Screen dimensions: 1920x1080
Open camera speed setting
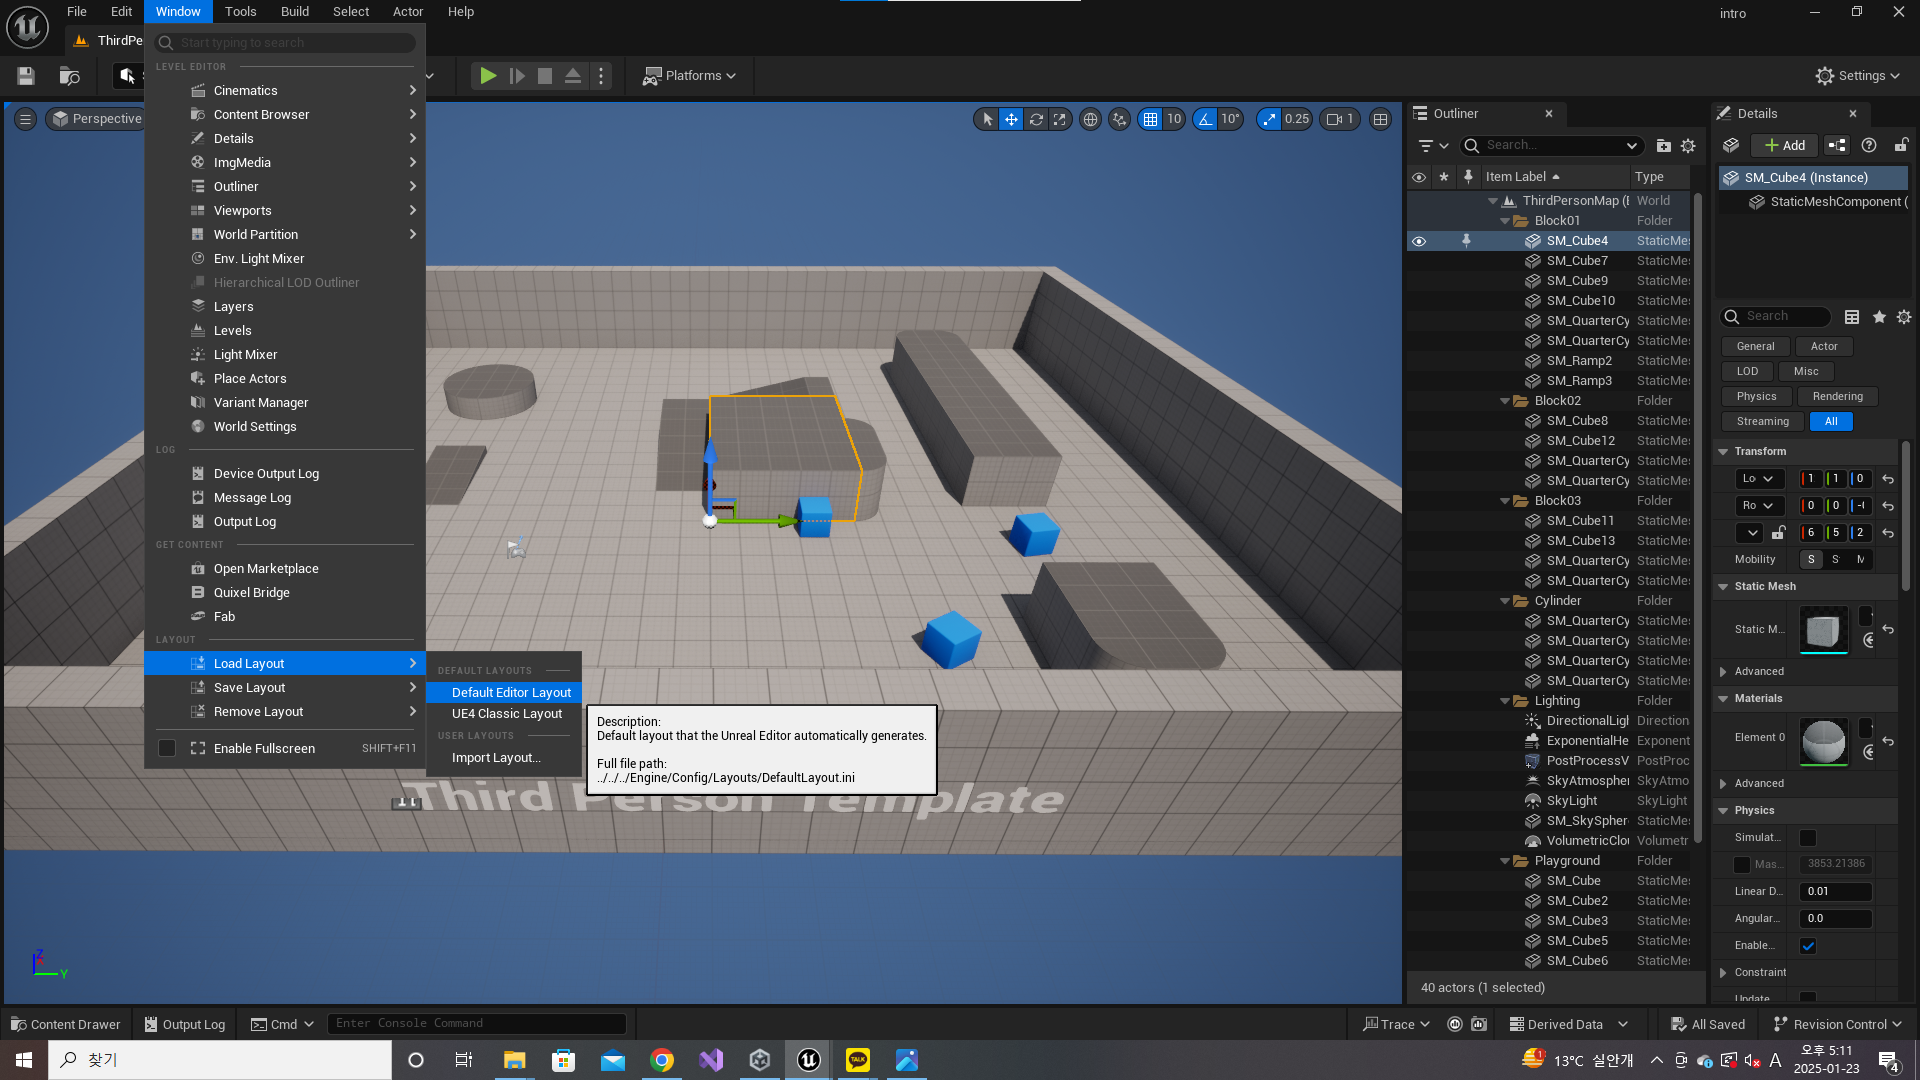(x=1340, y=119)
